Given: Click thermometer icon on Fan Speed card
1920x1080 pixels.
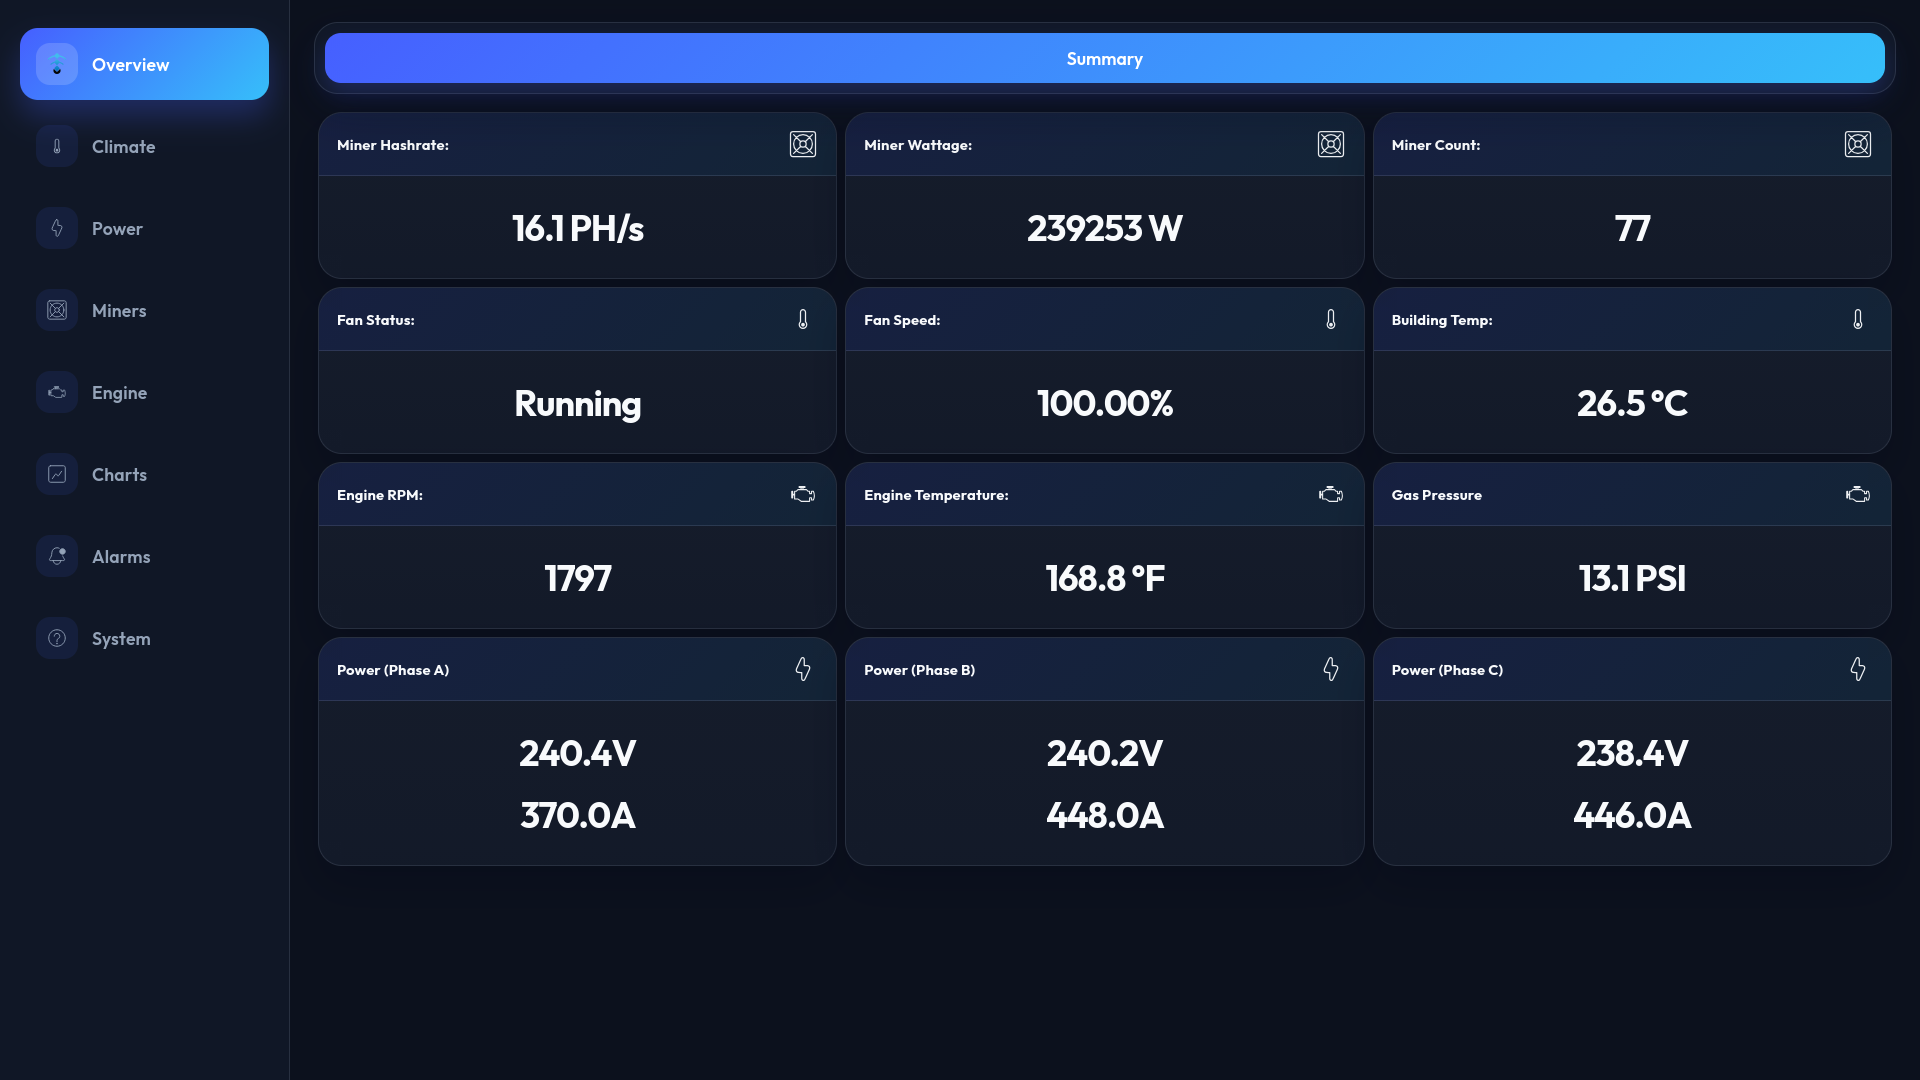Looking at the screenshot, I should click(1331, 319).
